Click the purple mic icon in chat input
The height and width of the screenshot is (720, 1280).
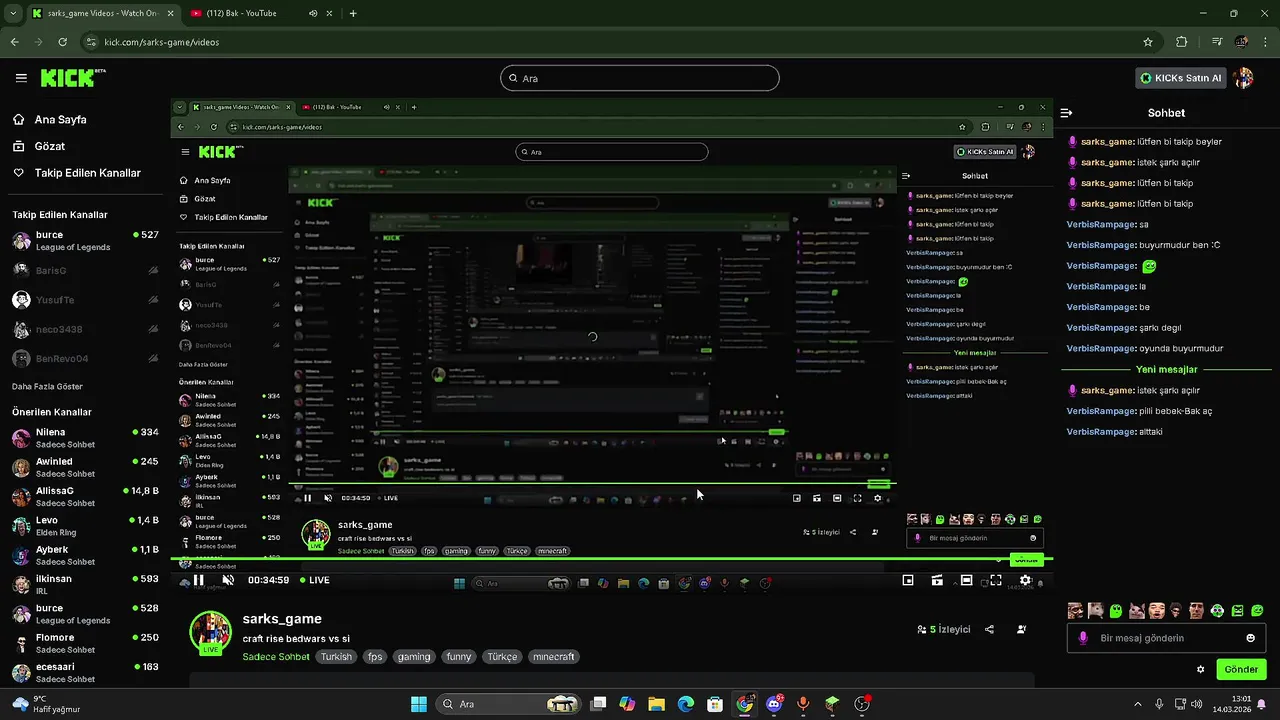pyautogui.click(x=1083, y=638)
